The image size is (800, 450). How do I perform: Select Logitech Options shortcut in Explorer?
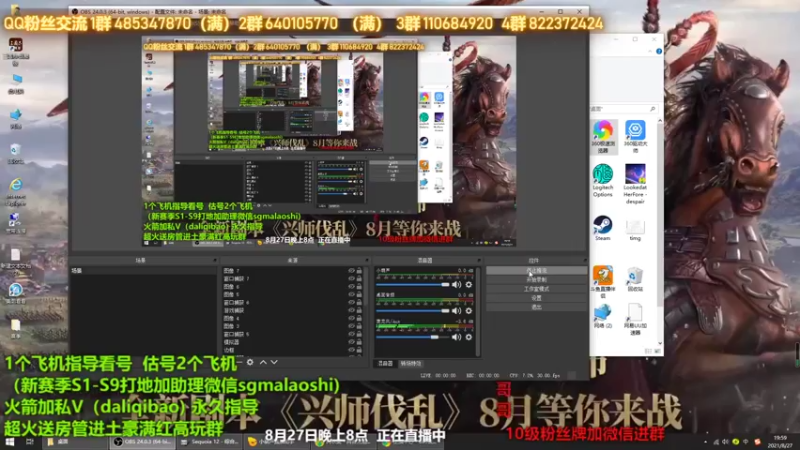603,181
